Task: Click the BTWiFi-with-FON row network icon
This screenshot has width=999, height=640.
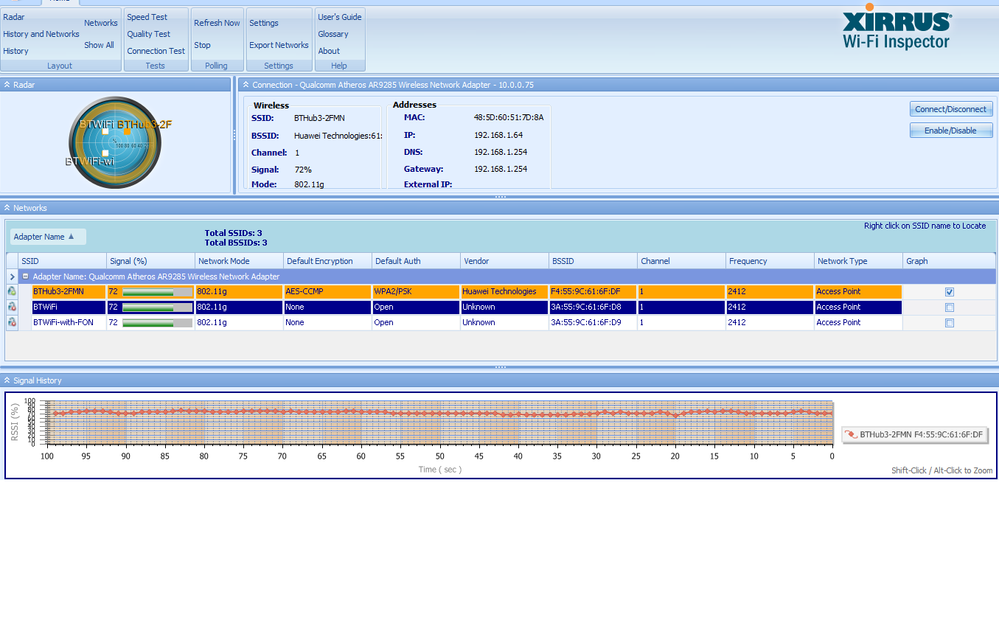Action: point(12,322)
